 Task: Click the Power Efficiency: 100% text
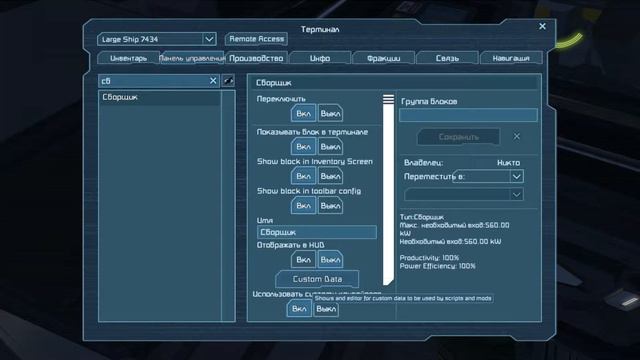point(438,266)
